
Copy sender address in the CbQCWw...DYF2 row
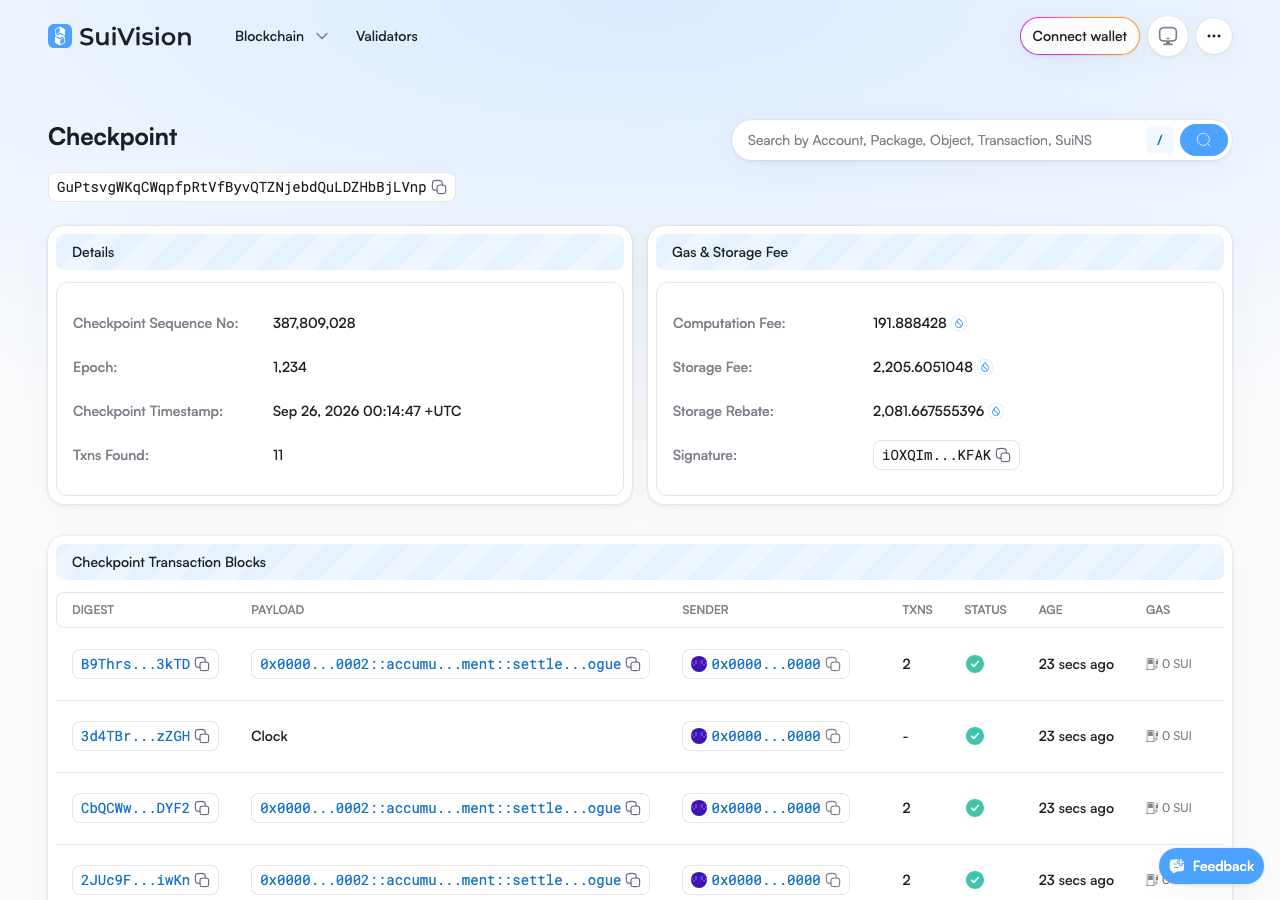click(x=833, y=808)
